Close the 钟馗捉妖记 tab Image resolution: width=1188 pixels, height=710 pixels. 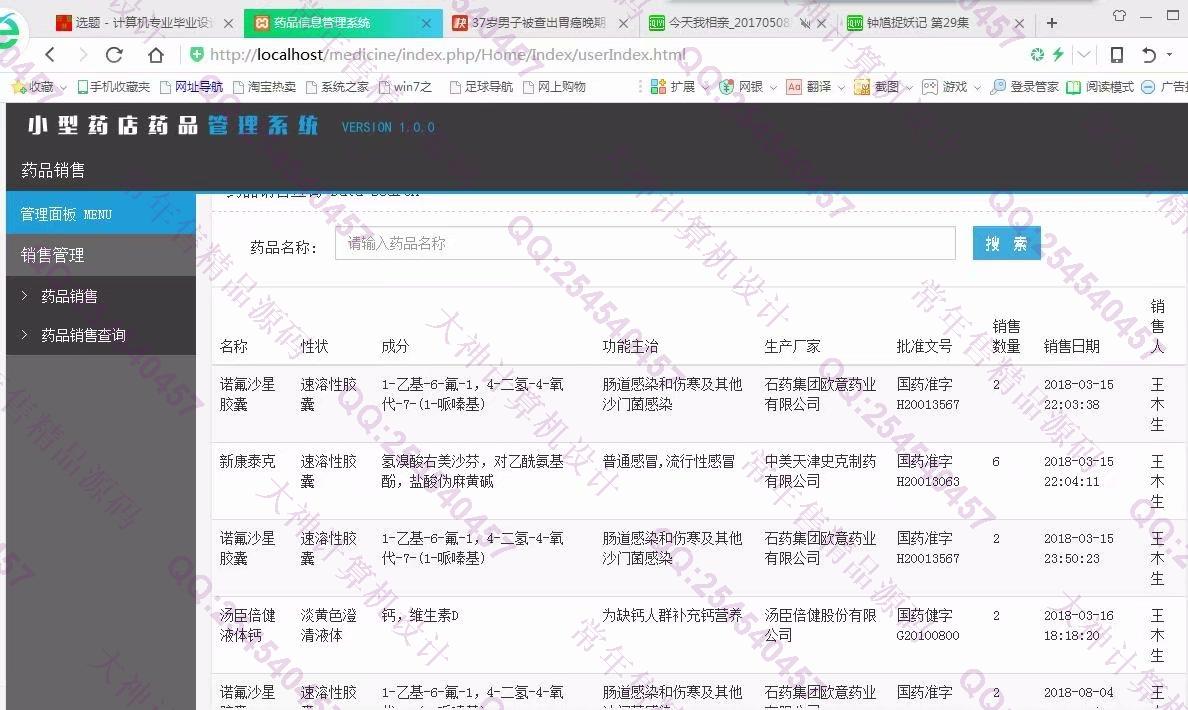[1019, 23]
